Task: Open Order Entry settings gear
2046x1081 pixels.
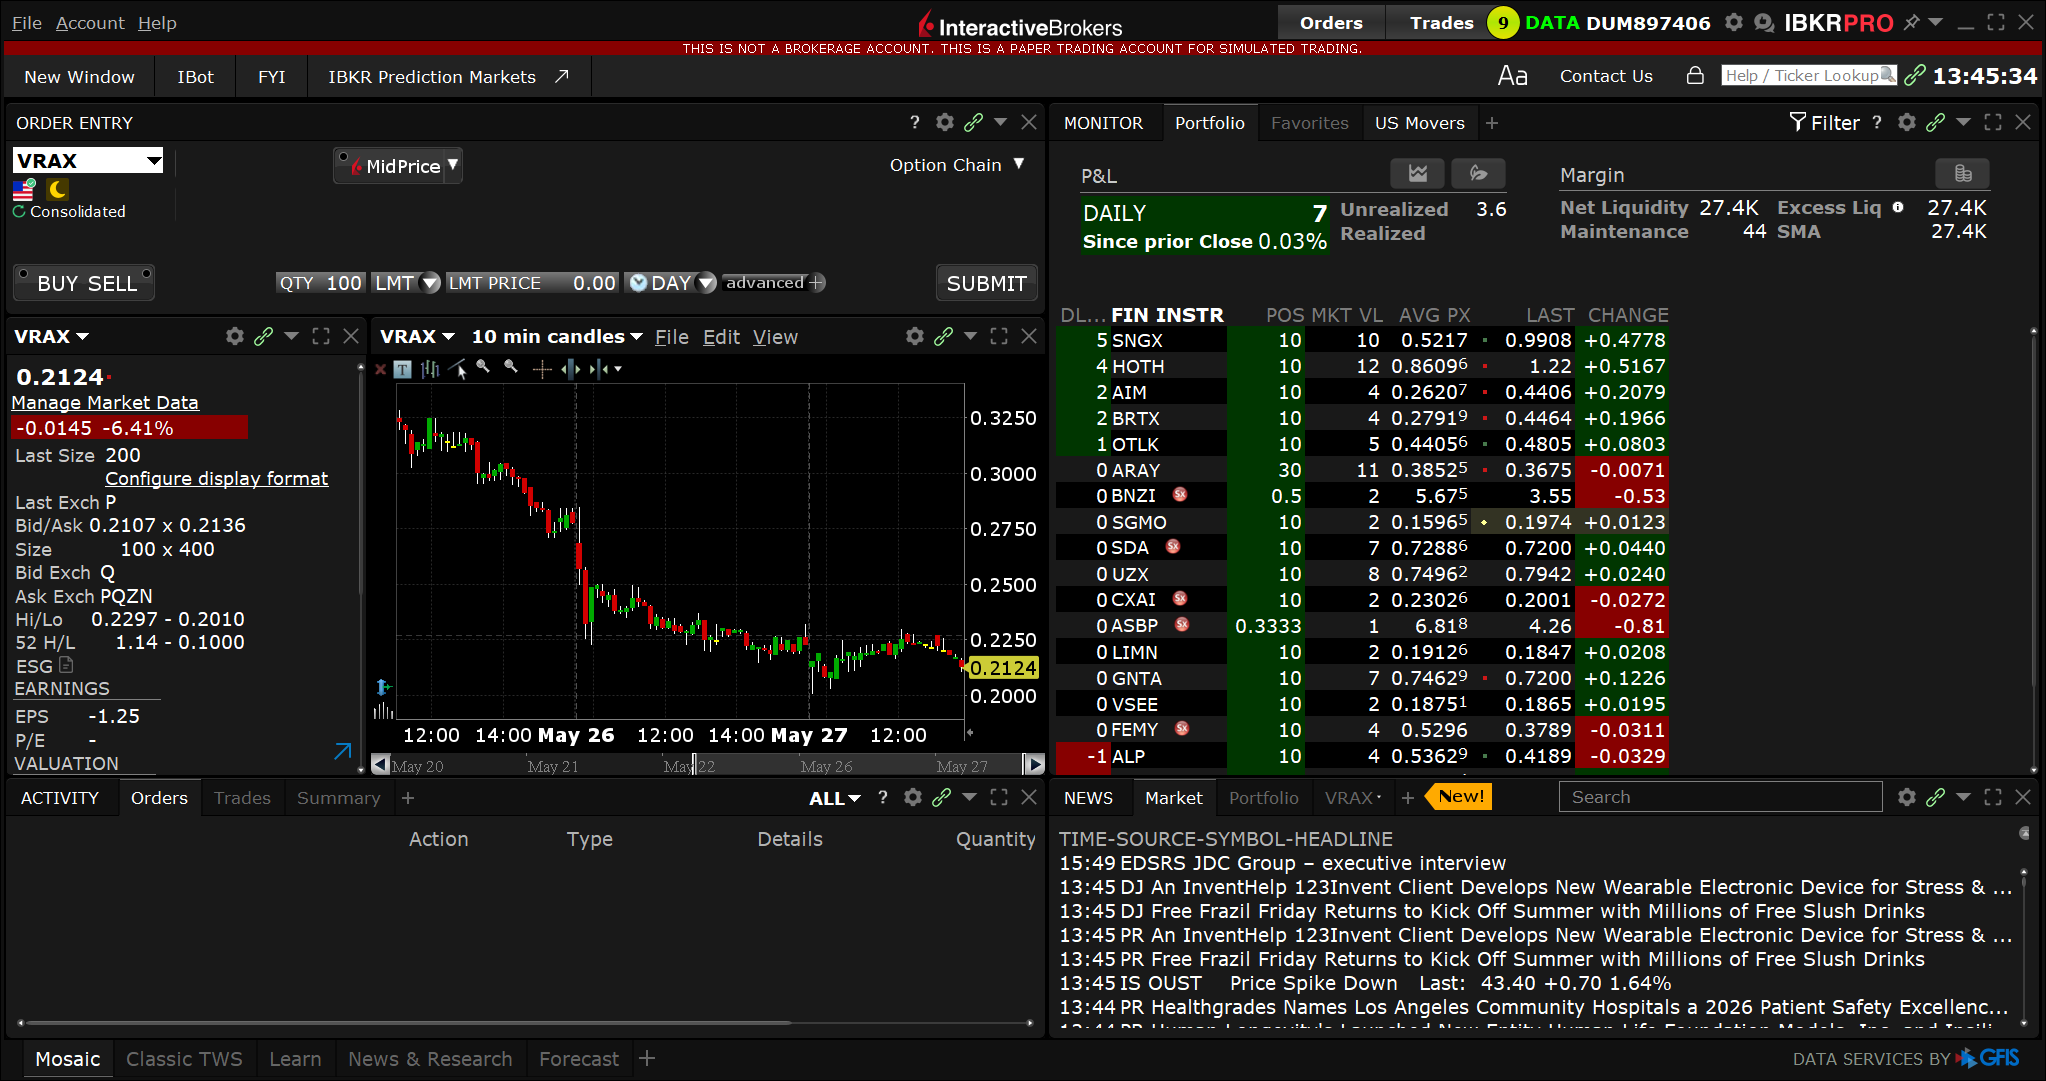Action: click(x=944, y=122)
